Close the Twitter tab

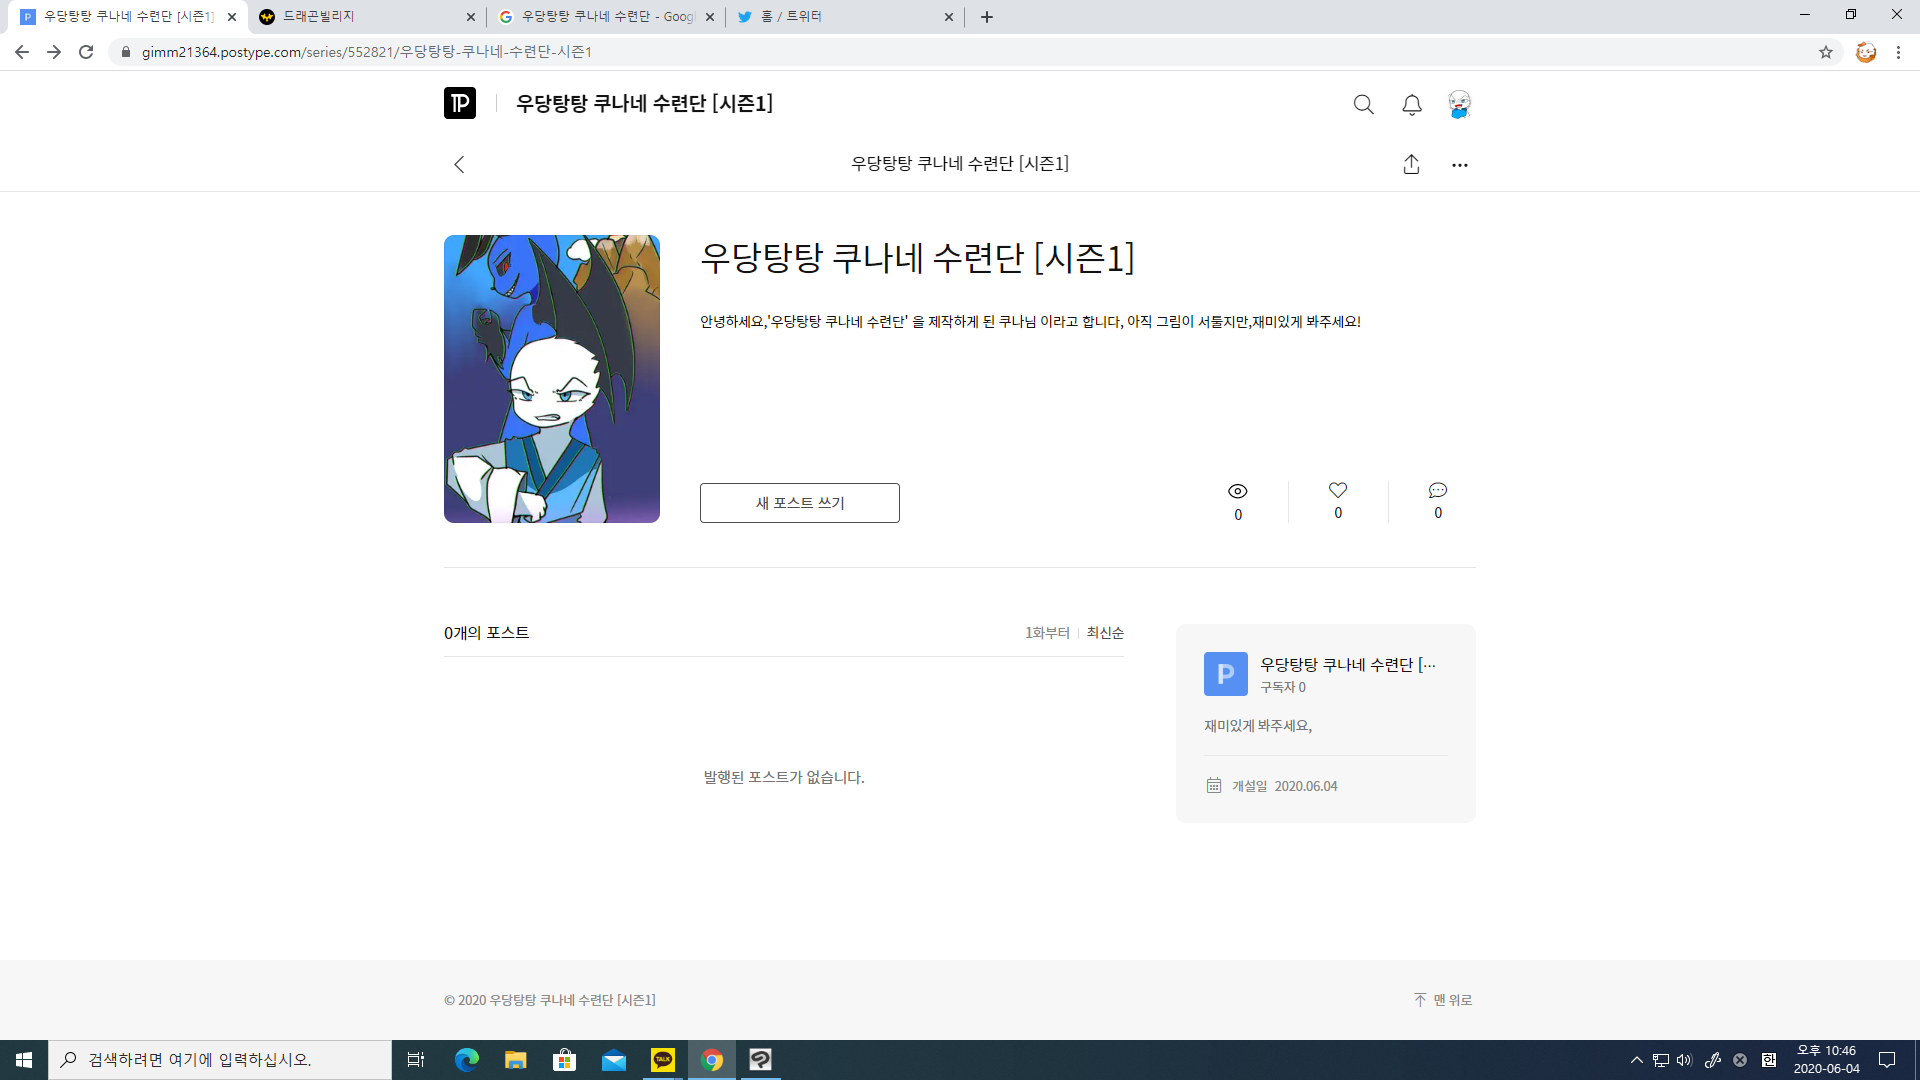coord(949,17)
